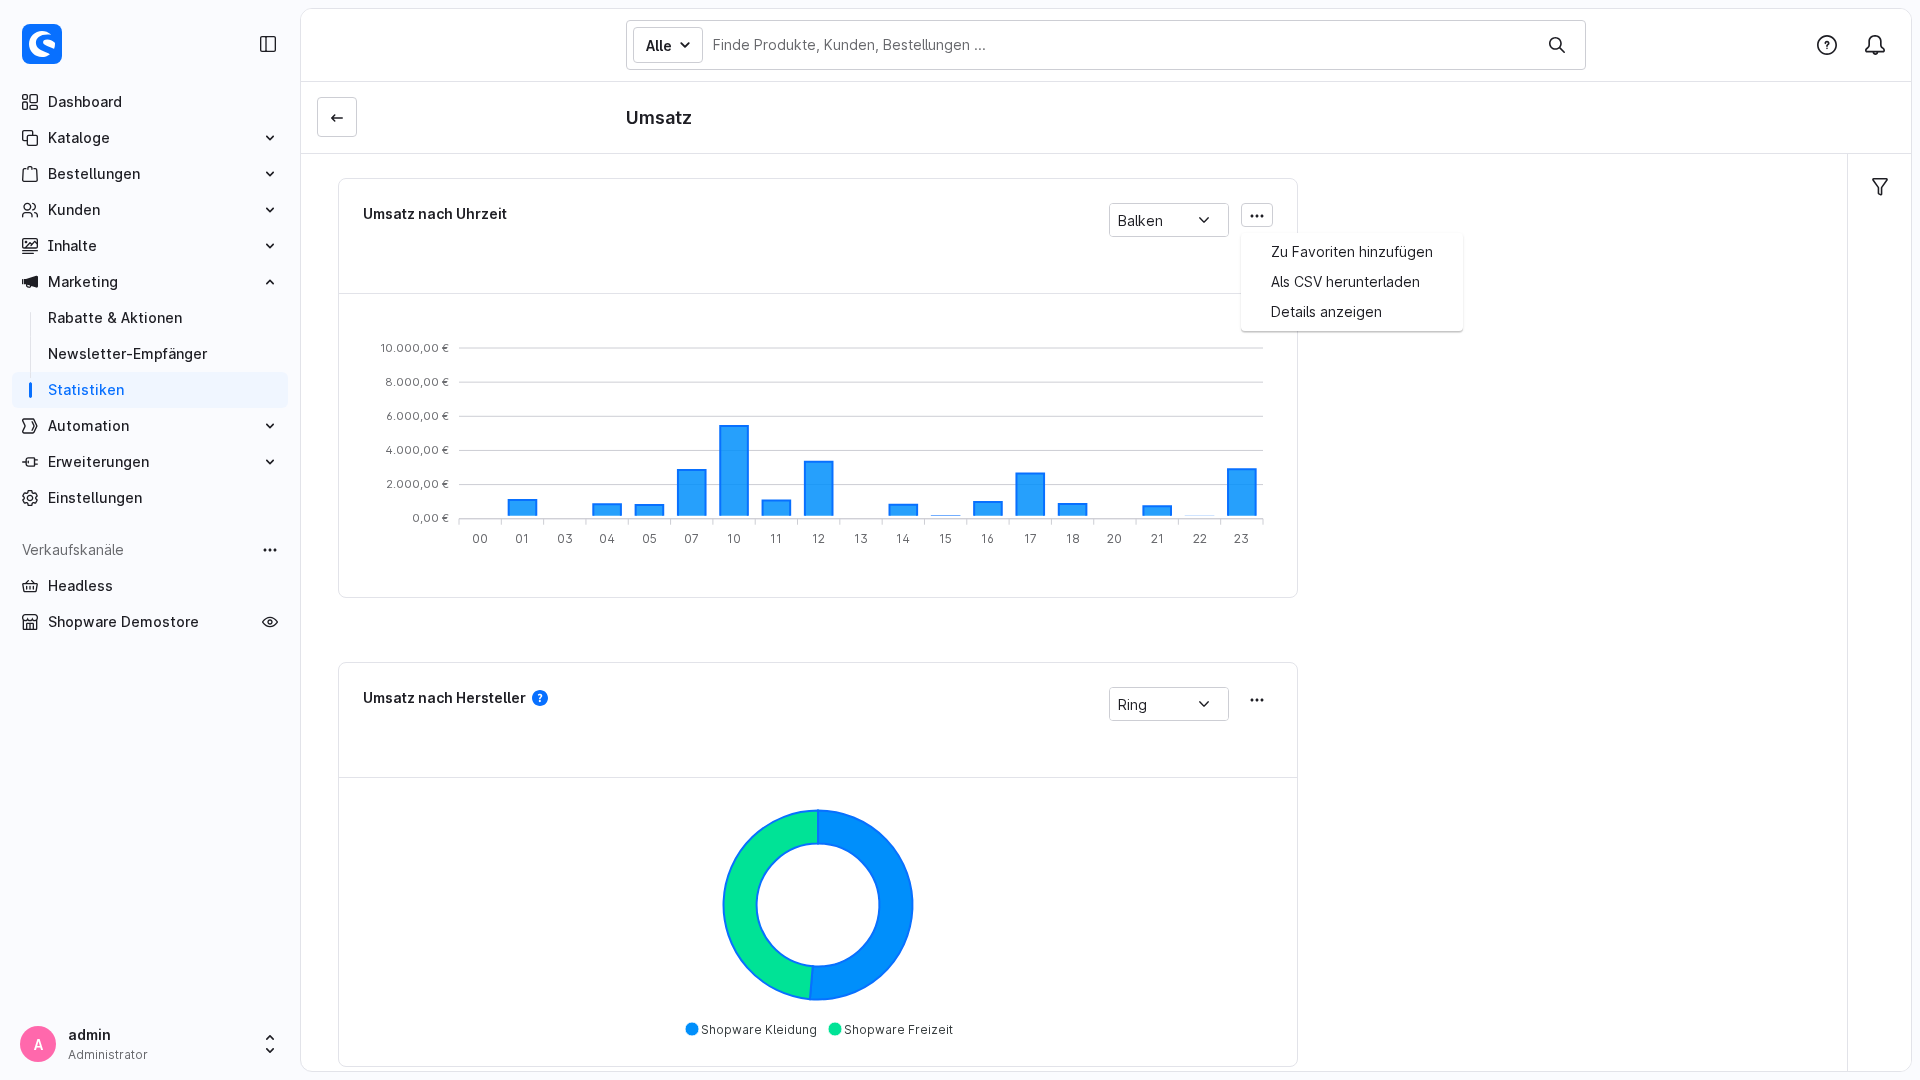
Task: Open the help question mark icon
Action: [1827, 45]
